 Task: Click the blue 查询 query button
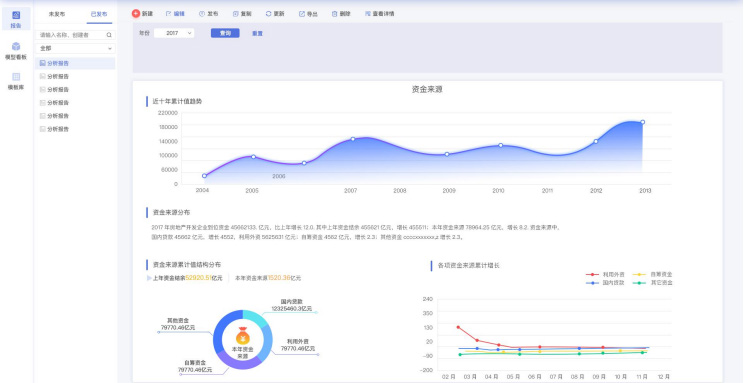click(x=225, y=33)
